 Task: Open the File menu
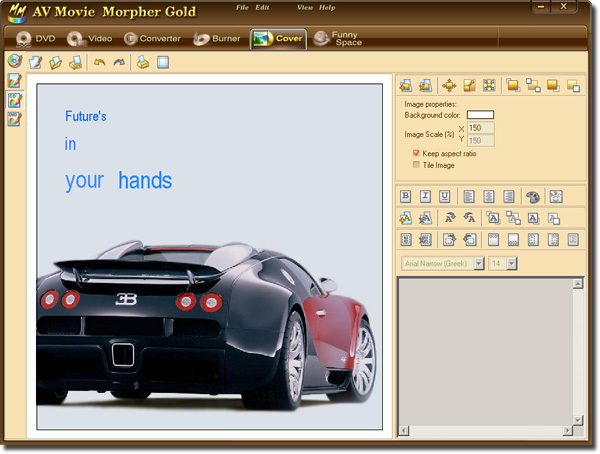(x=242, y=8)
